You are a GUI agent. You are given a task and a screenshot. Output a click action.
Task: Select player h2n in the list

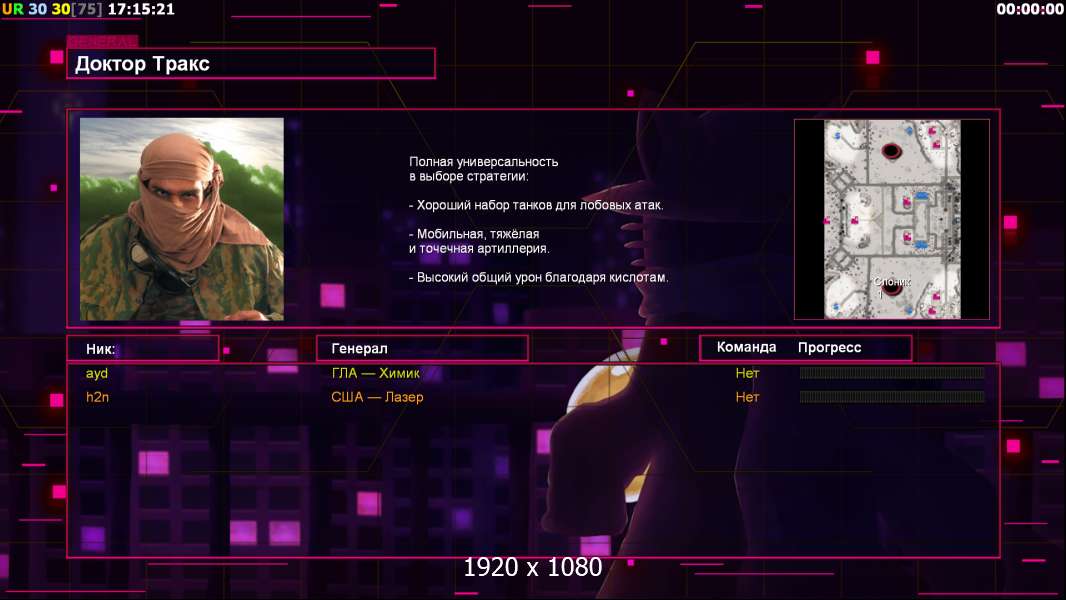tap(97, 397)
